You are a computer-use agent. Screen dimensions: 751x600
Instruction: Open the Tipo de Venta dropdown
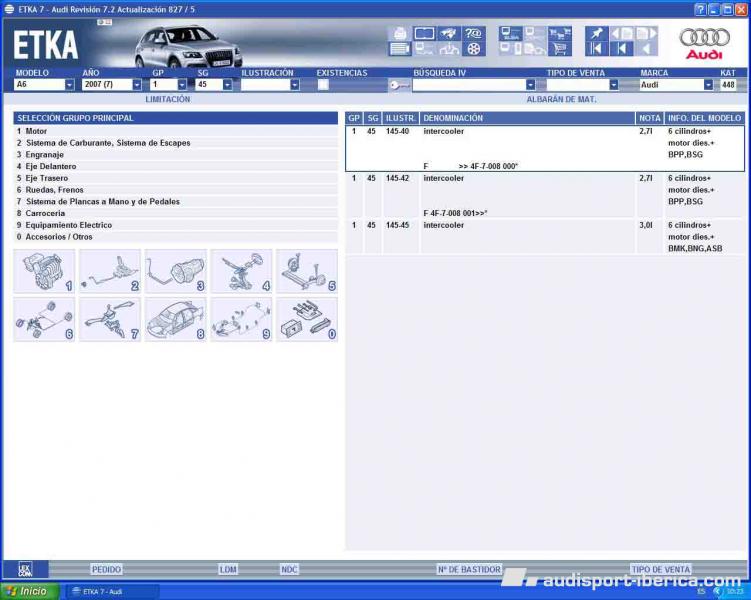coord(614,85)
